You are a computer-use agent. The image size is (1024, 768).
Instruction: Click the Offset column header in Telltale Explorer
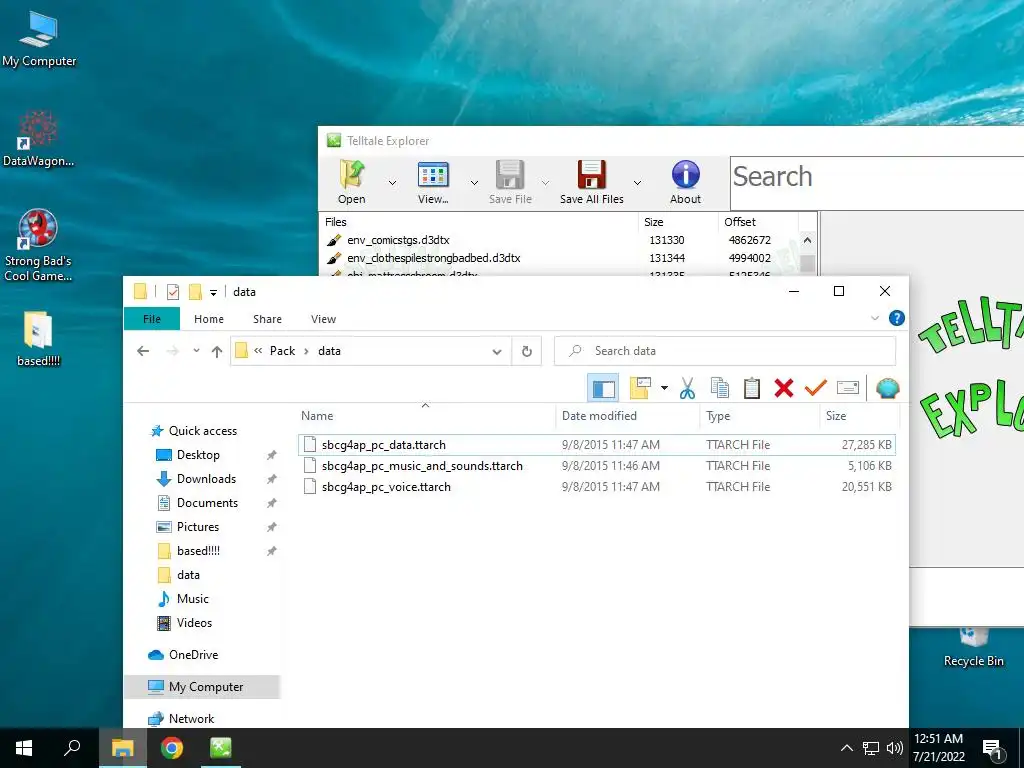758,222
